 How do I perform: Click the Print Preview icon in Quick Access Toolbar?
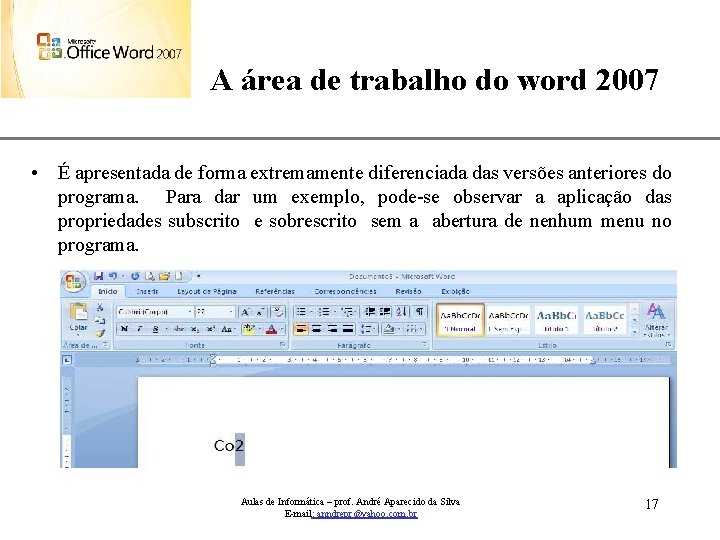(150, 276)
